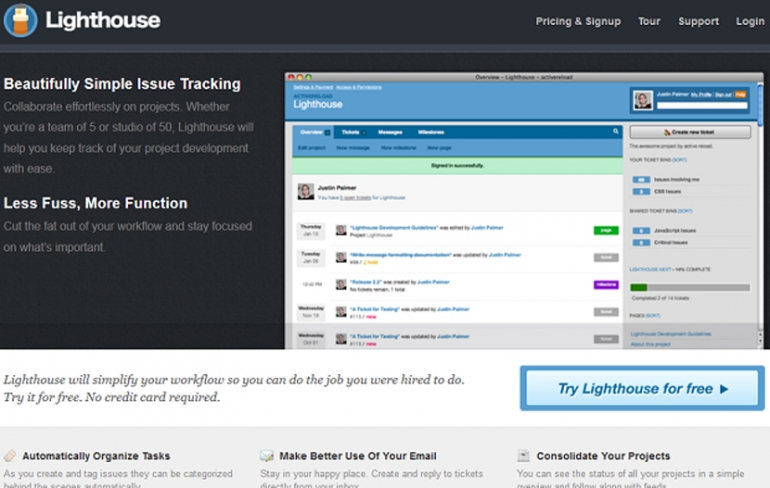770x488 pixels.
Task: Click the count badge beside 'Critical Issues'
Action: coord(641,243)
